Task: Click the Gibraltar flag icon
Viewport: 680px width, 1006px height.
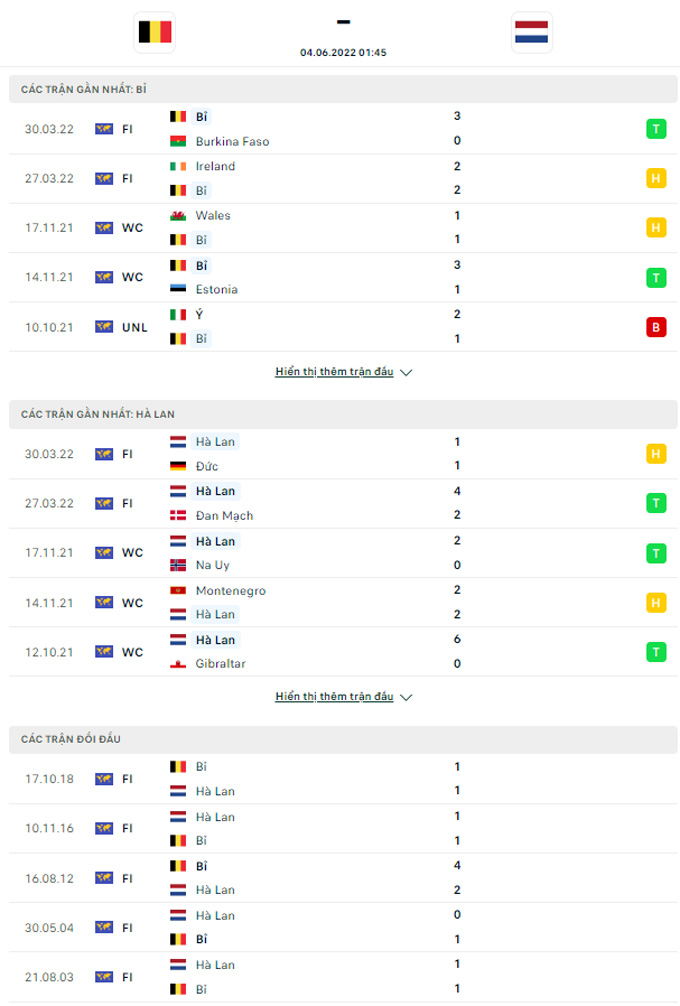Action: point(178,664)
